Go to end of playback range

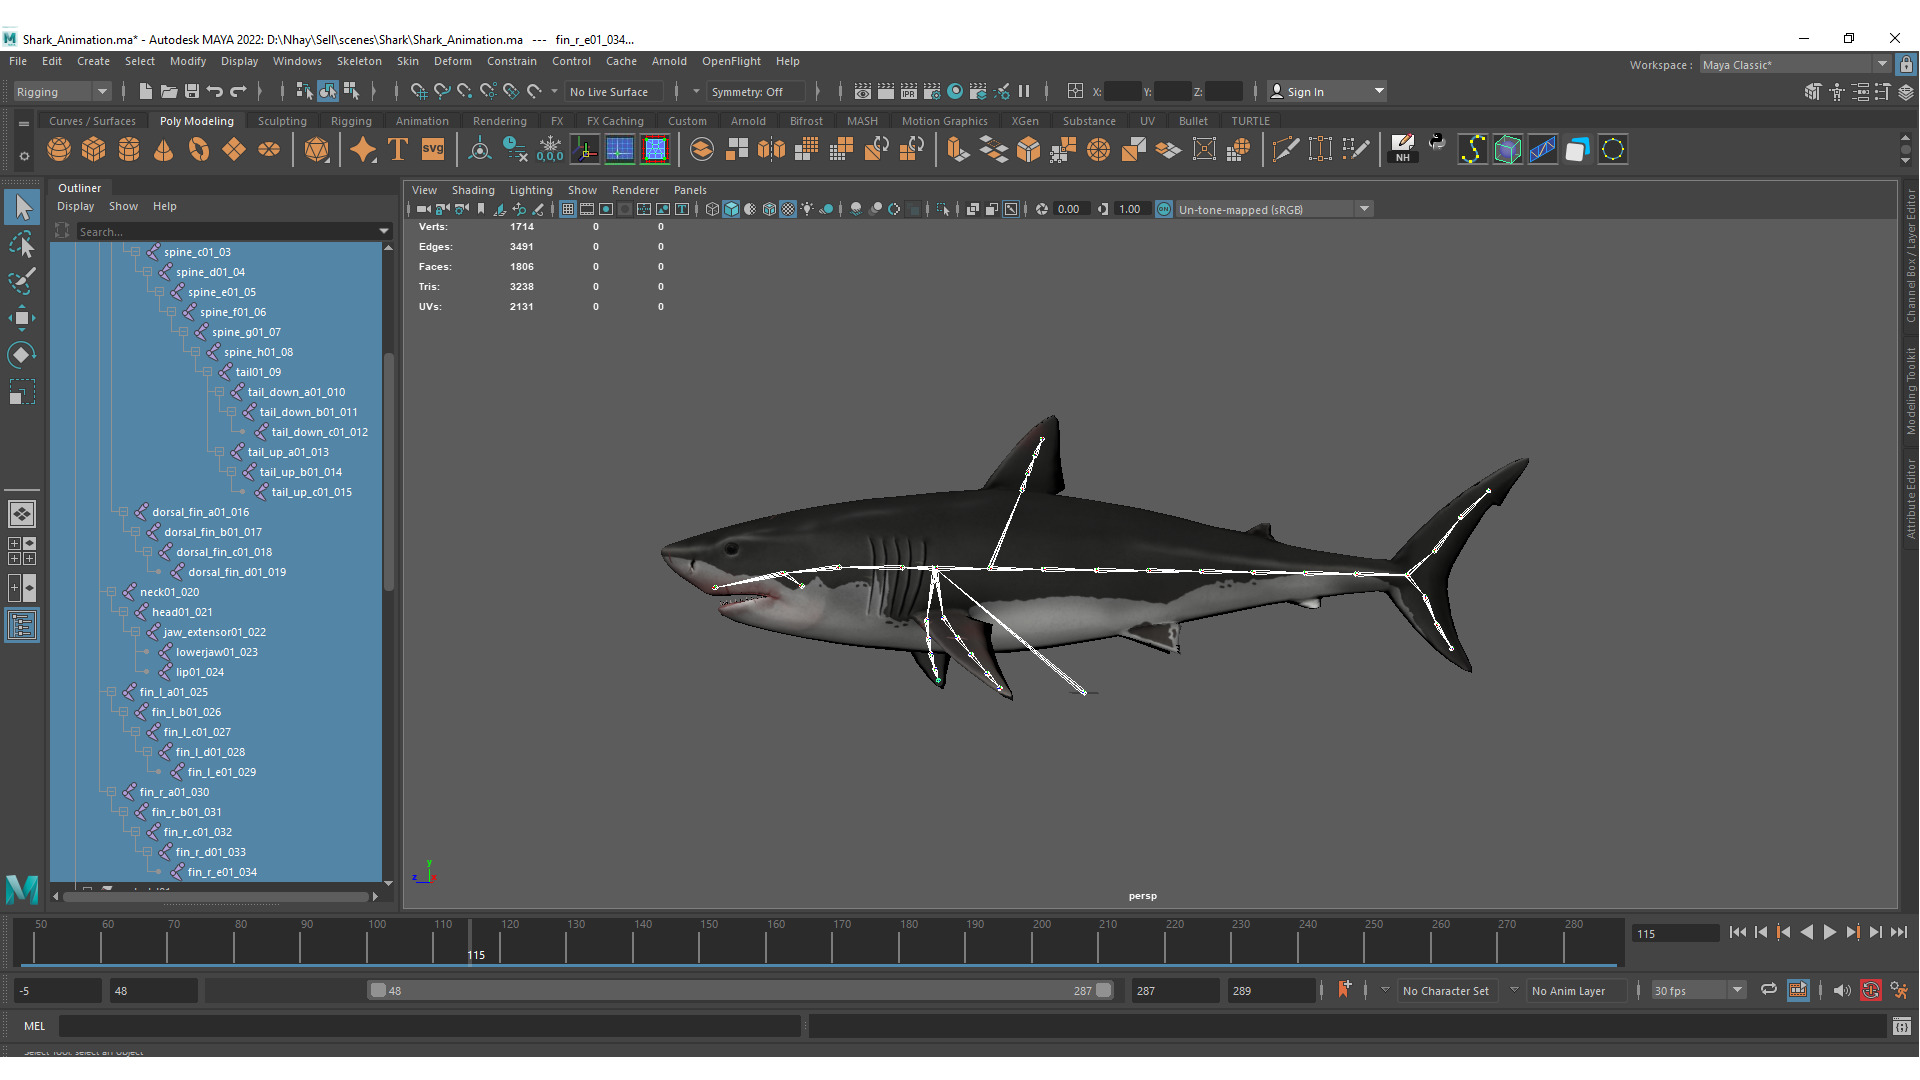pyautogui.click(x=1898, y=932)
